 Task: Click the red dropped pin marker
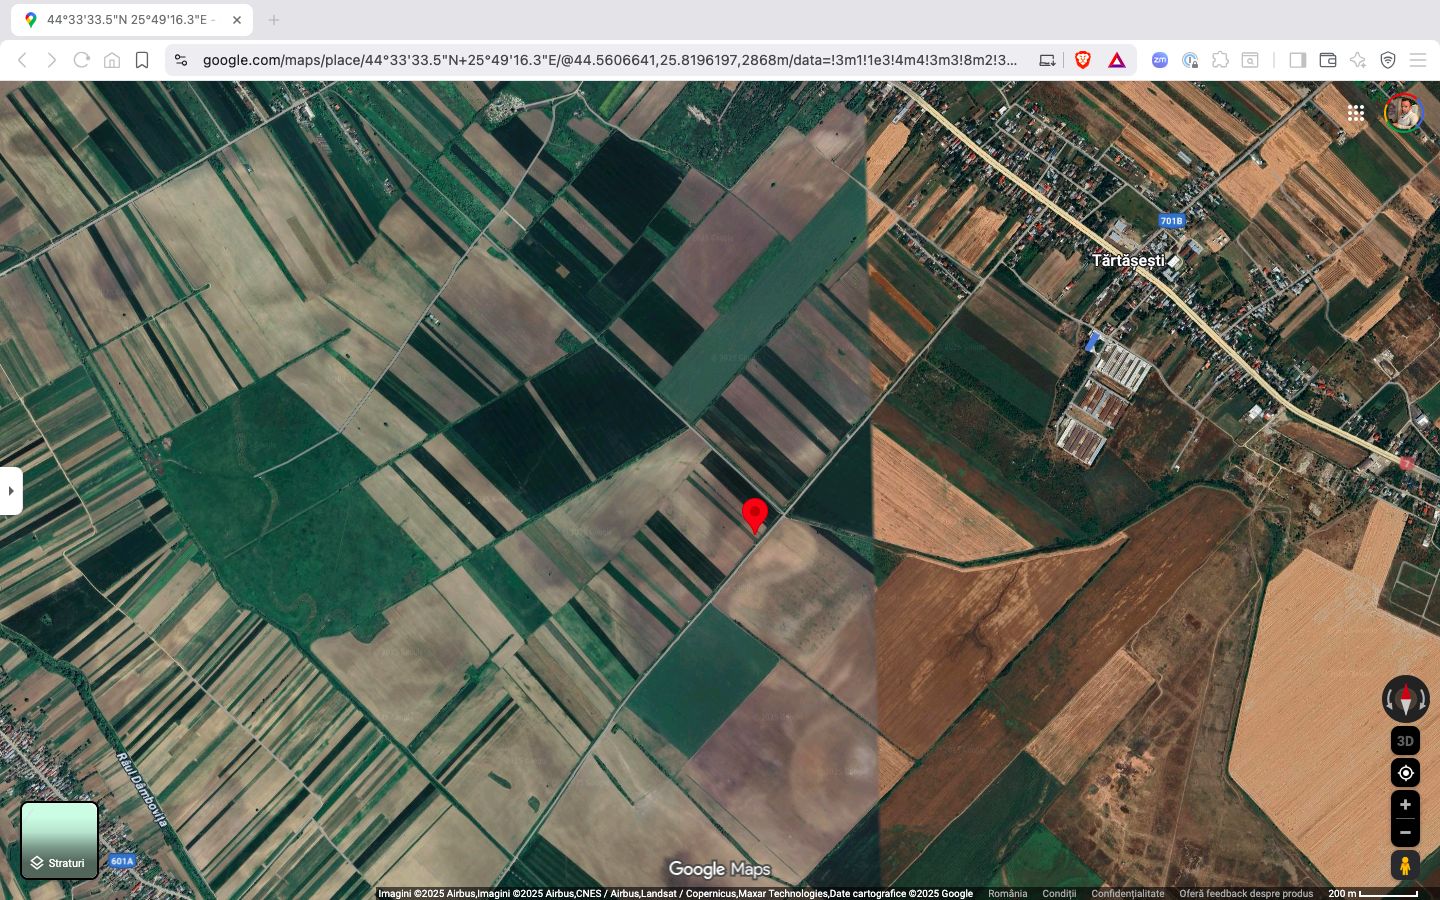(x=755, y=516)
